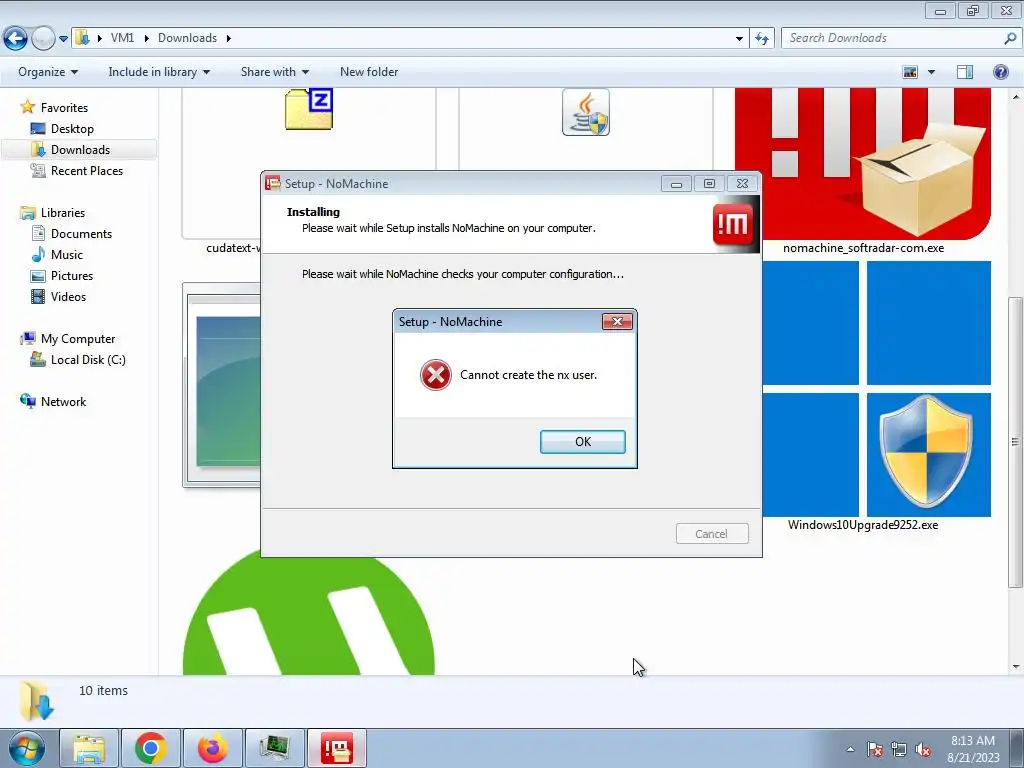Click the scrollbar up arrow in the file list
This screenshot has height=768, width=1024.
[1016, 97]
